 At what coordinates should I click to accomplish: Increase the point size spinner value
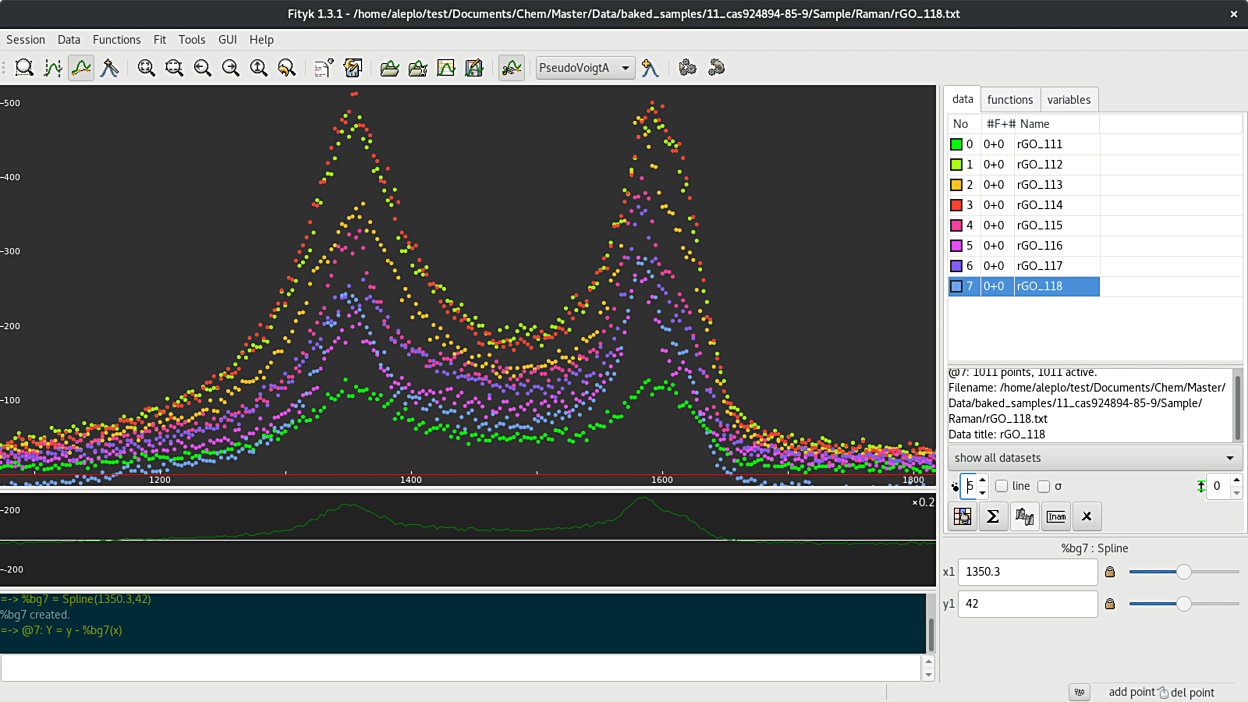point(982,481)
